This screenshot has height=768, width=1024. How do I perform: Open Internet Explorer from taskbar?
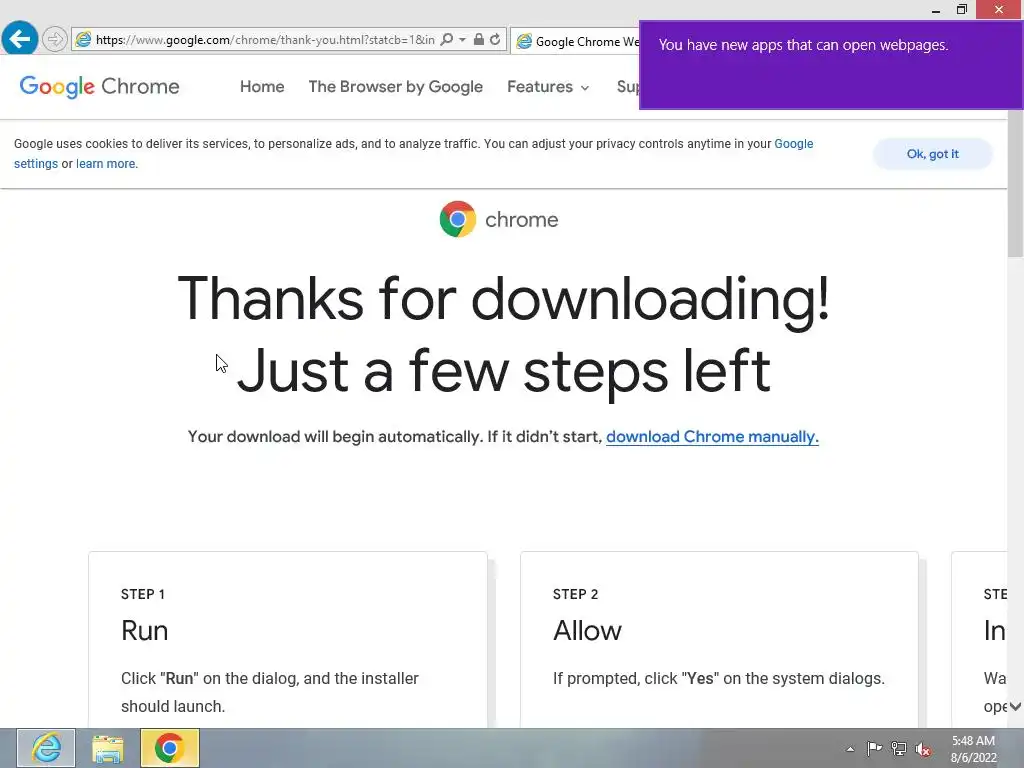pyautogui.click(x=46, y=748)
